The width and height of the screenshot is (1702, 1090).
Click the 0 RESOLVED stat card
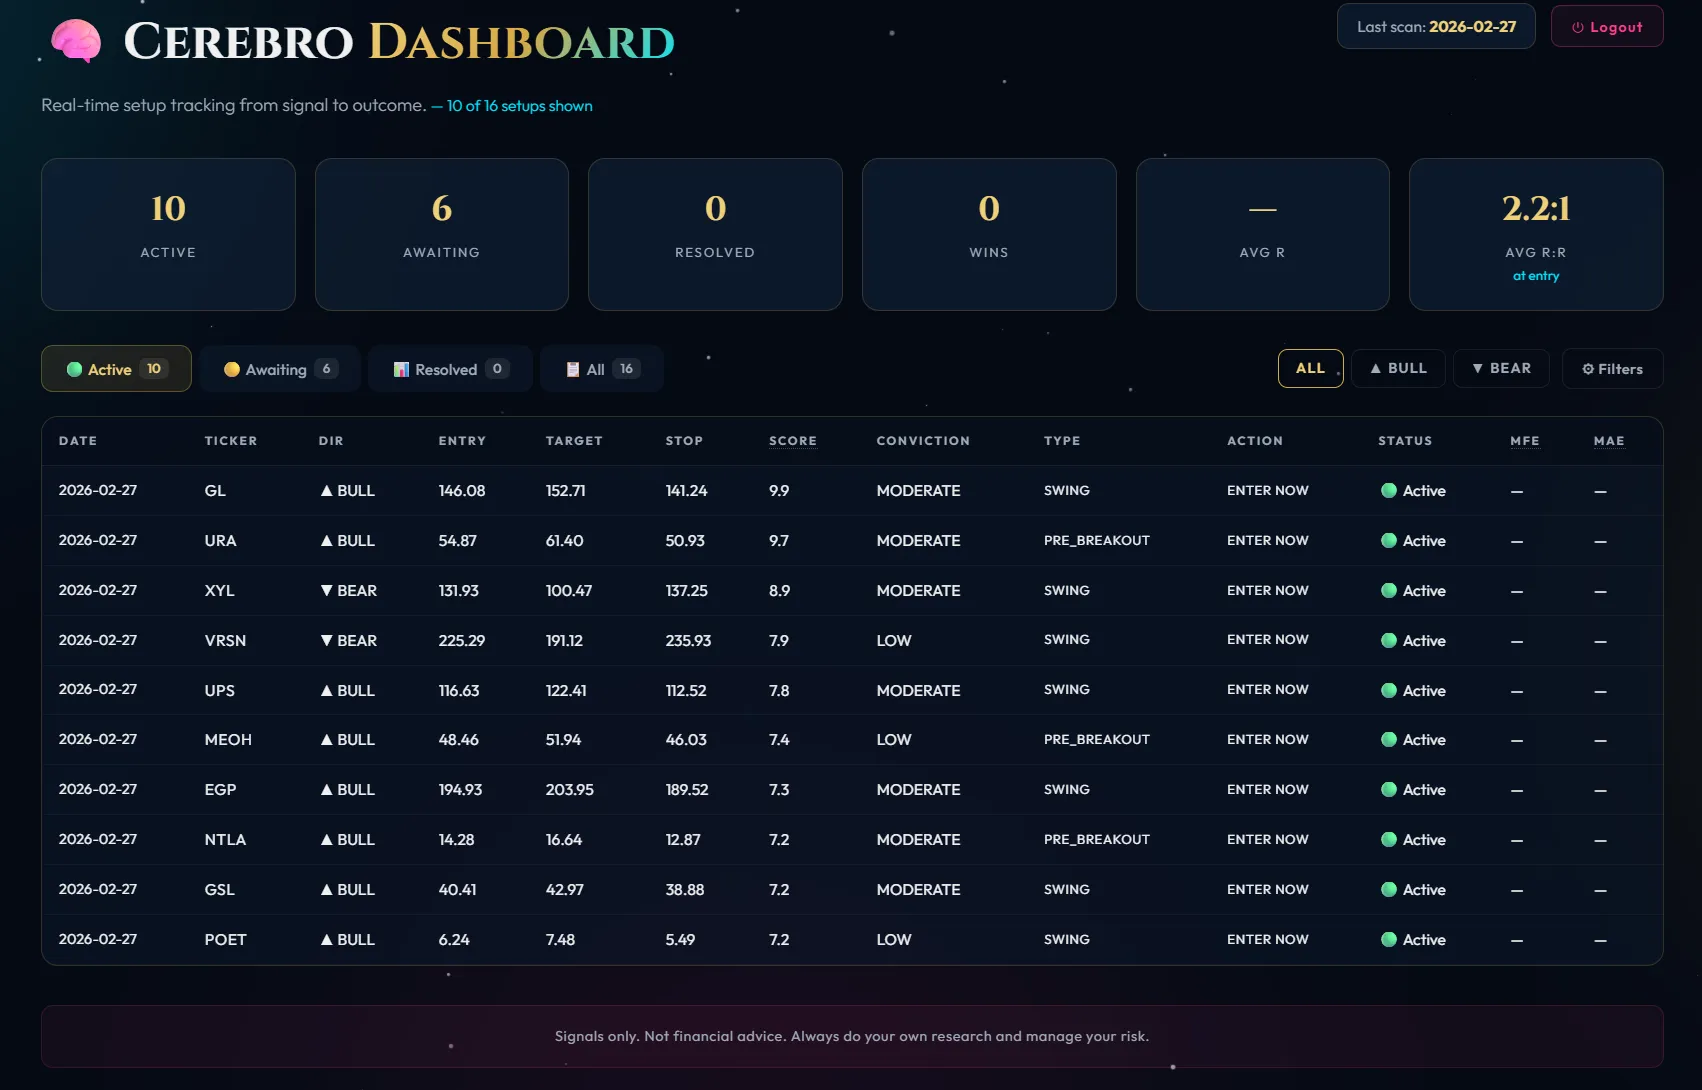tap(715, 234)
